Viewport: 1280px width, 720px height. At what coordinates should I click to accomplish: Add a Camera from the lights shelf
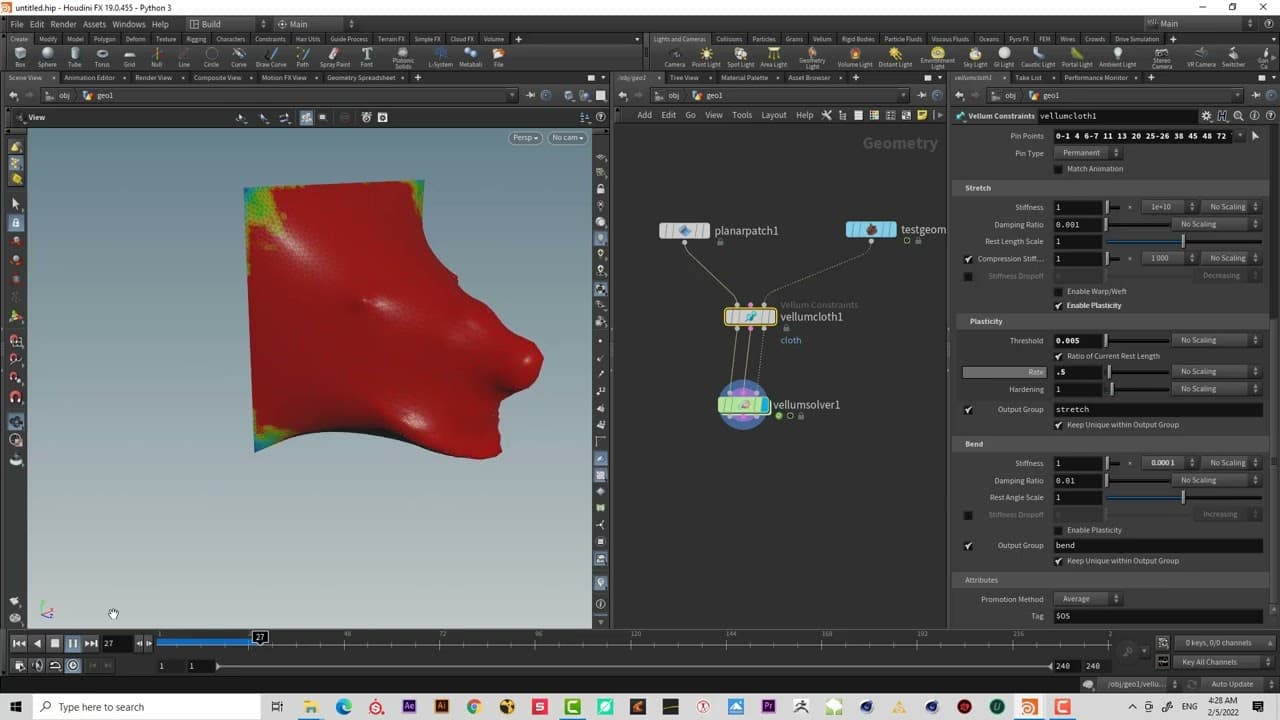coord(675,57)
